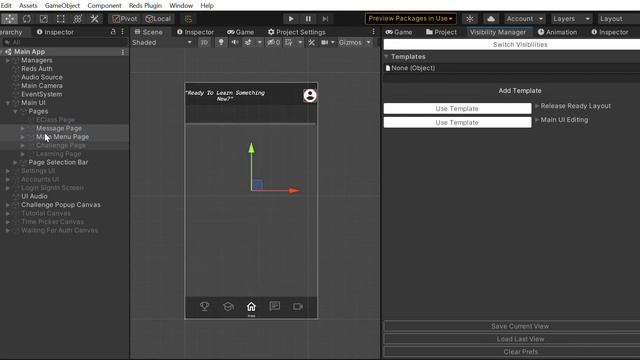Toggle scene grid visibility icon
The width and height of the screenshot is (640, 360).
[x=289, y=42]
